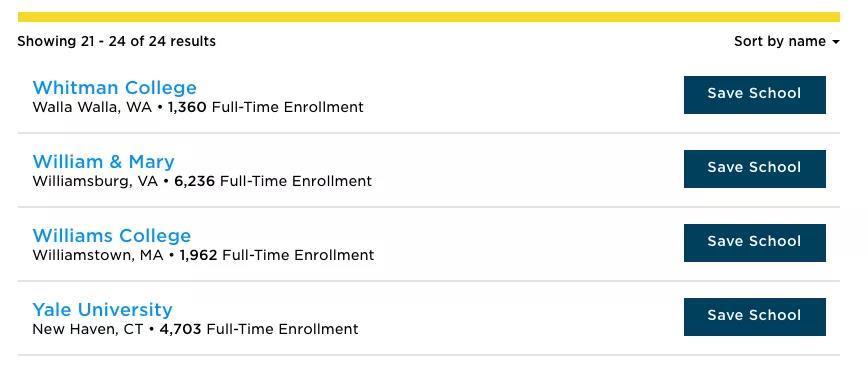The width and height of the screenshot is (868, 374).
Task: Click the 1,360 enrollment figure
Action: click(187, 107)
